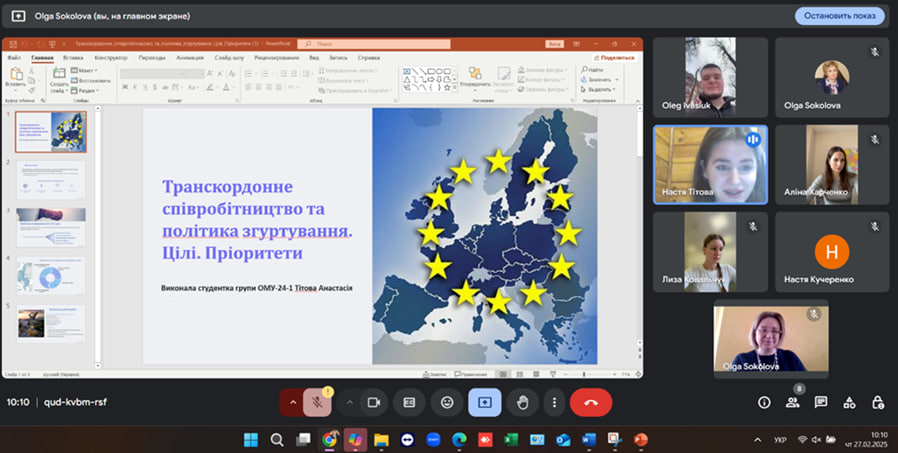Switch to 'Рецензирование' ribbon tab
Screen dimensions: 898x453
277,58
